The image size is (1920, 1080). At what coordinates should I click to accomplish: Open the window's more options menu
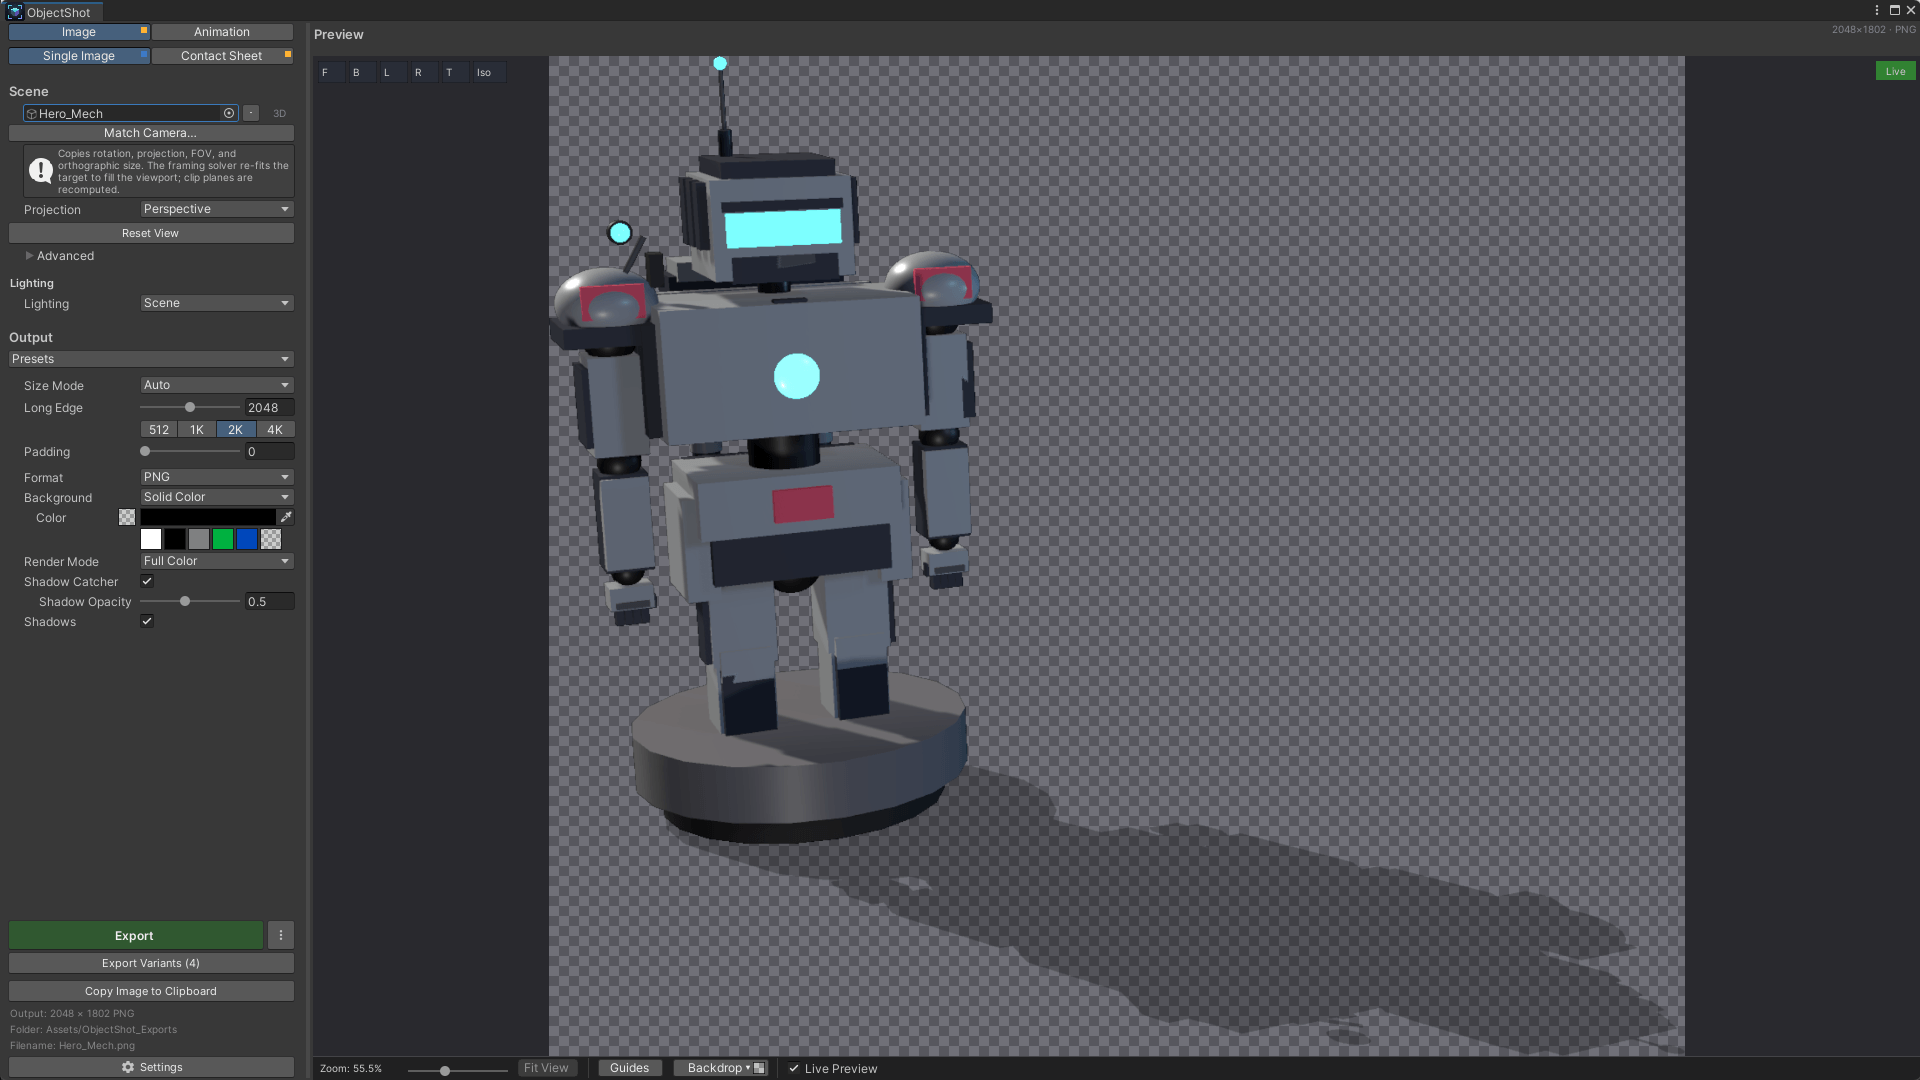[1877, 10]
